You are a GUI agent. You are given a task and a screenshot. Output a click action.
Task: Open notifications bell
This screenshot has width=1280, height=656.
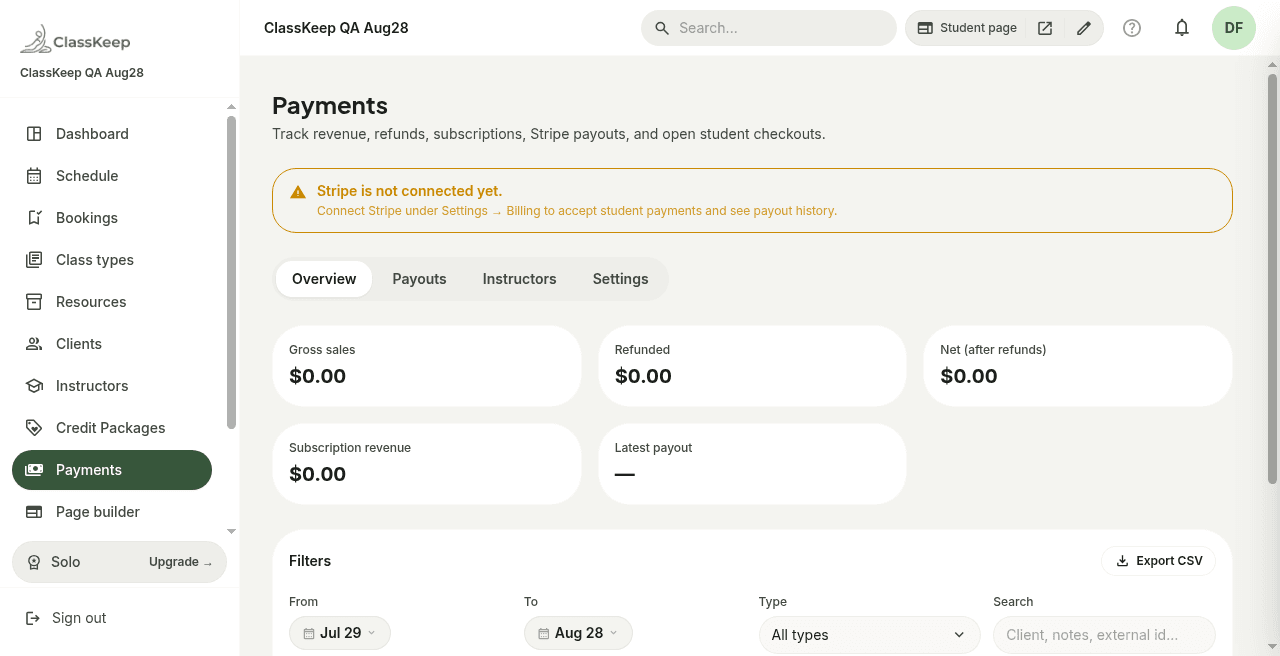coord(1182,28)
